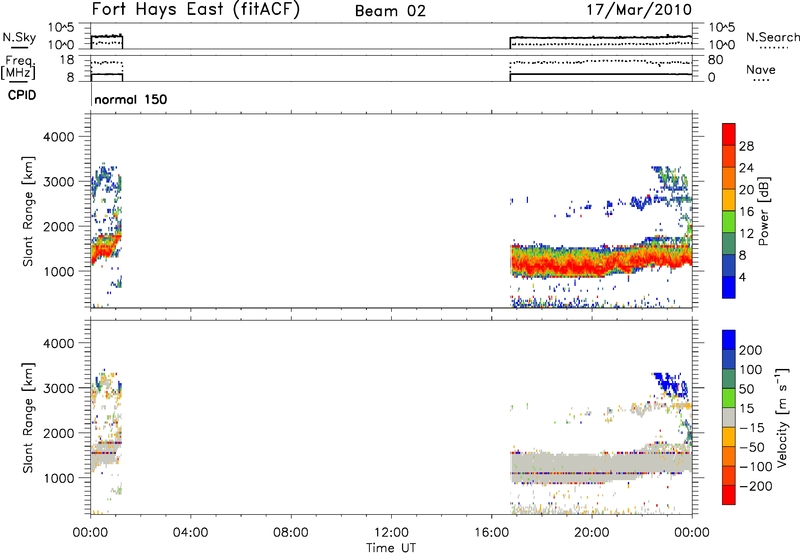Click 'Slant Range [km]' label of power panel
Viewport: 800px width, 554px height.
click(28, 211)
